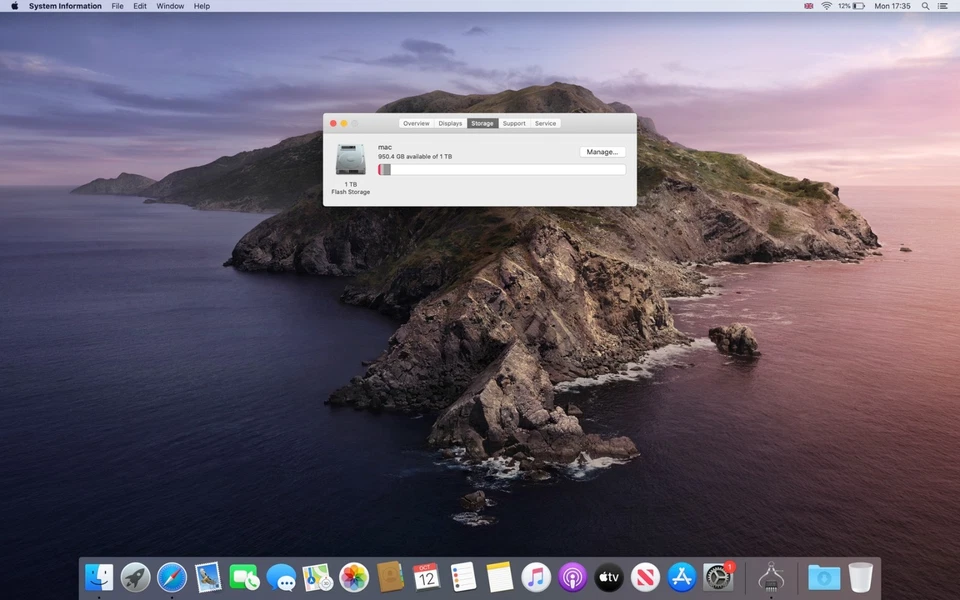
Task: Open News app in the Dock
Action: tap(645, 577)
